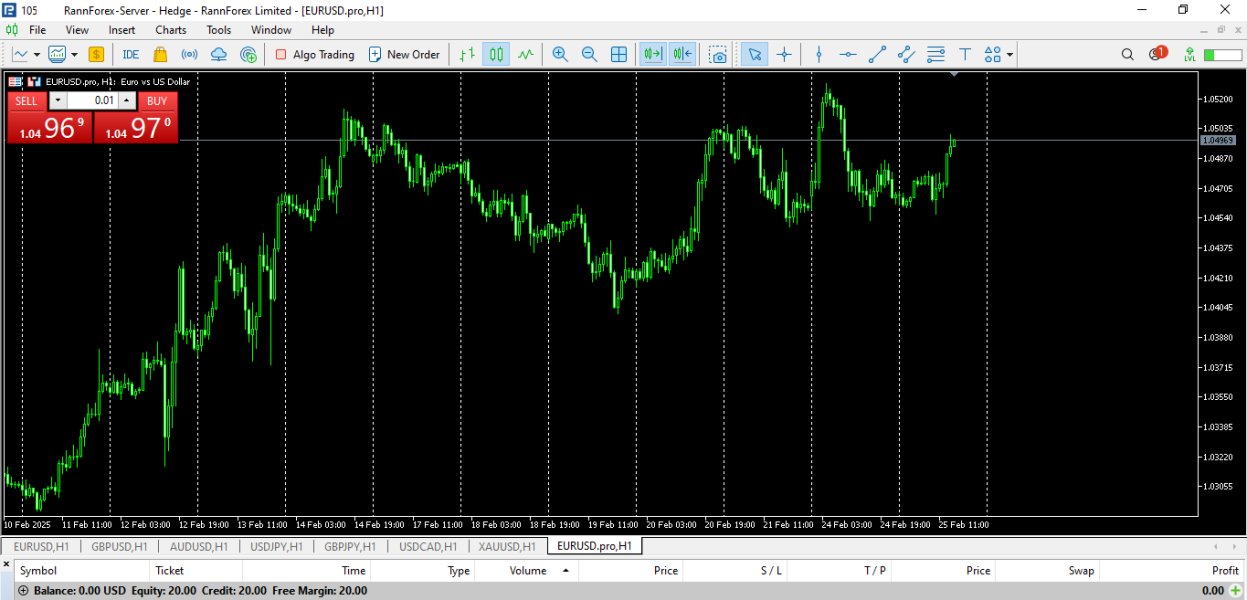Image resolution: width=1247 pixels, height=600 pixels.
Task: Click the screenshot camera icon
Action: (718, 55)
